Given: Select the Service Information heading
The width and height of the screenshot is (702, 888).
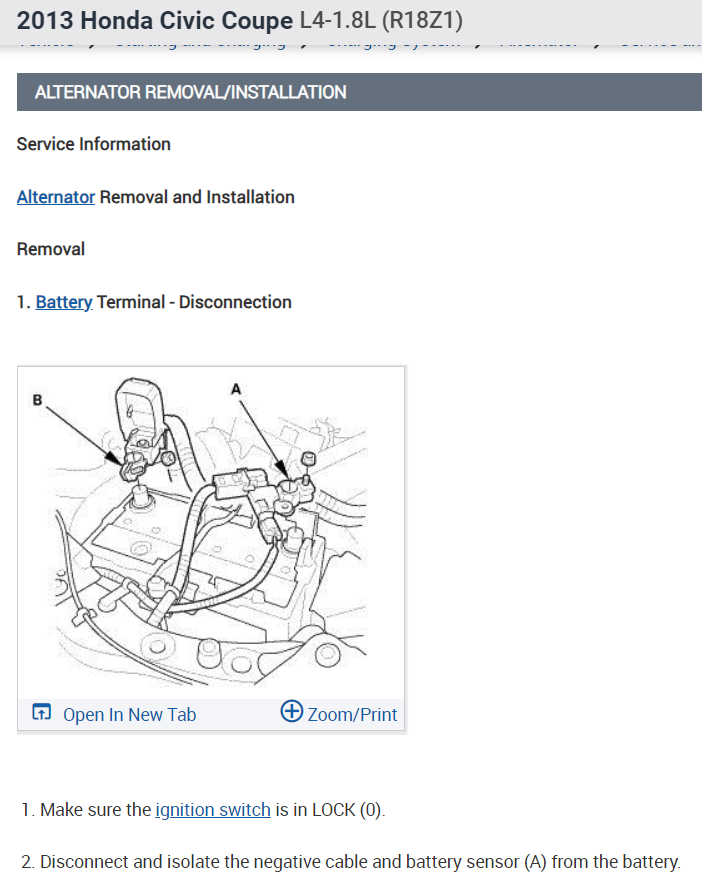Looking at the screenshot, I should [93, 144].
